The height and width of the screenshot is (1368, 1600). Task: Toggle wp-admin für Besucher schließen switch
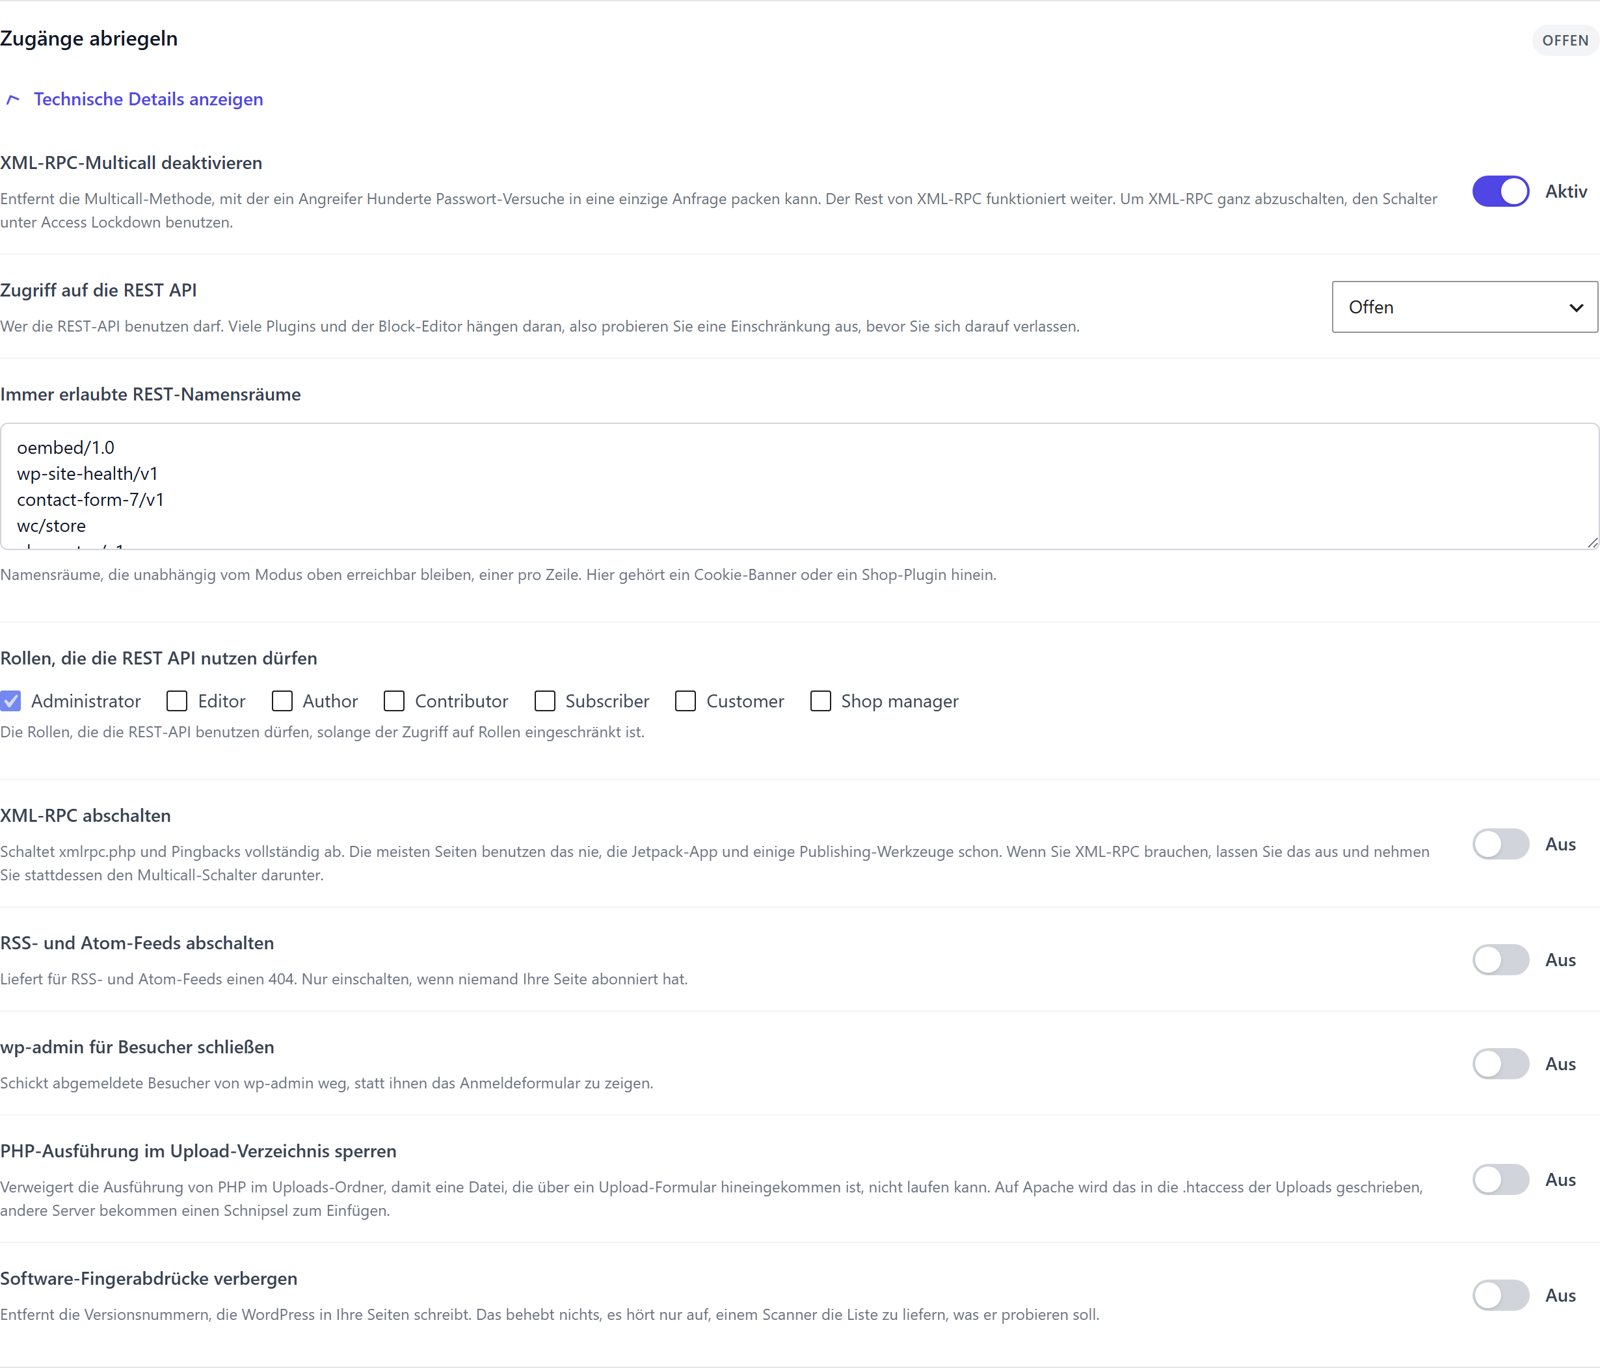(1500, 1064)
